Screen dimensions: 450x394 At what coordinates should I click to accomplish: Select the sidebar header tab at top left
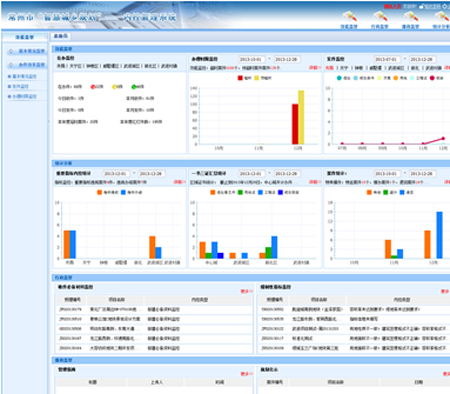[x=25, y=37]
